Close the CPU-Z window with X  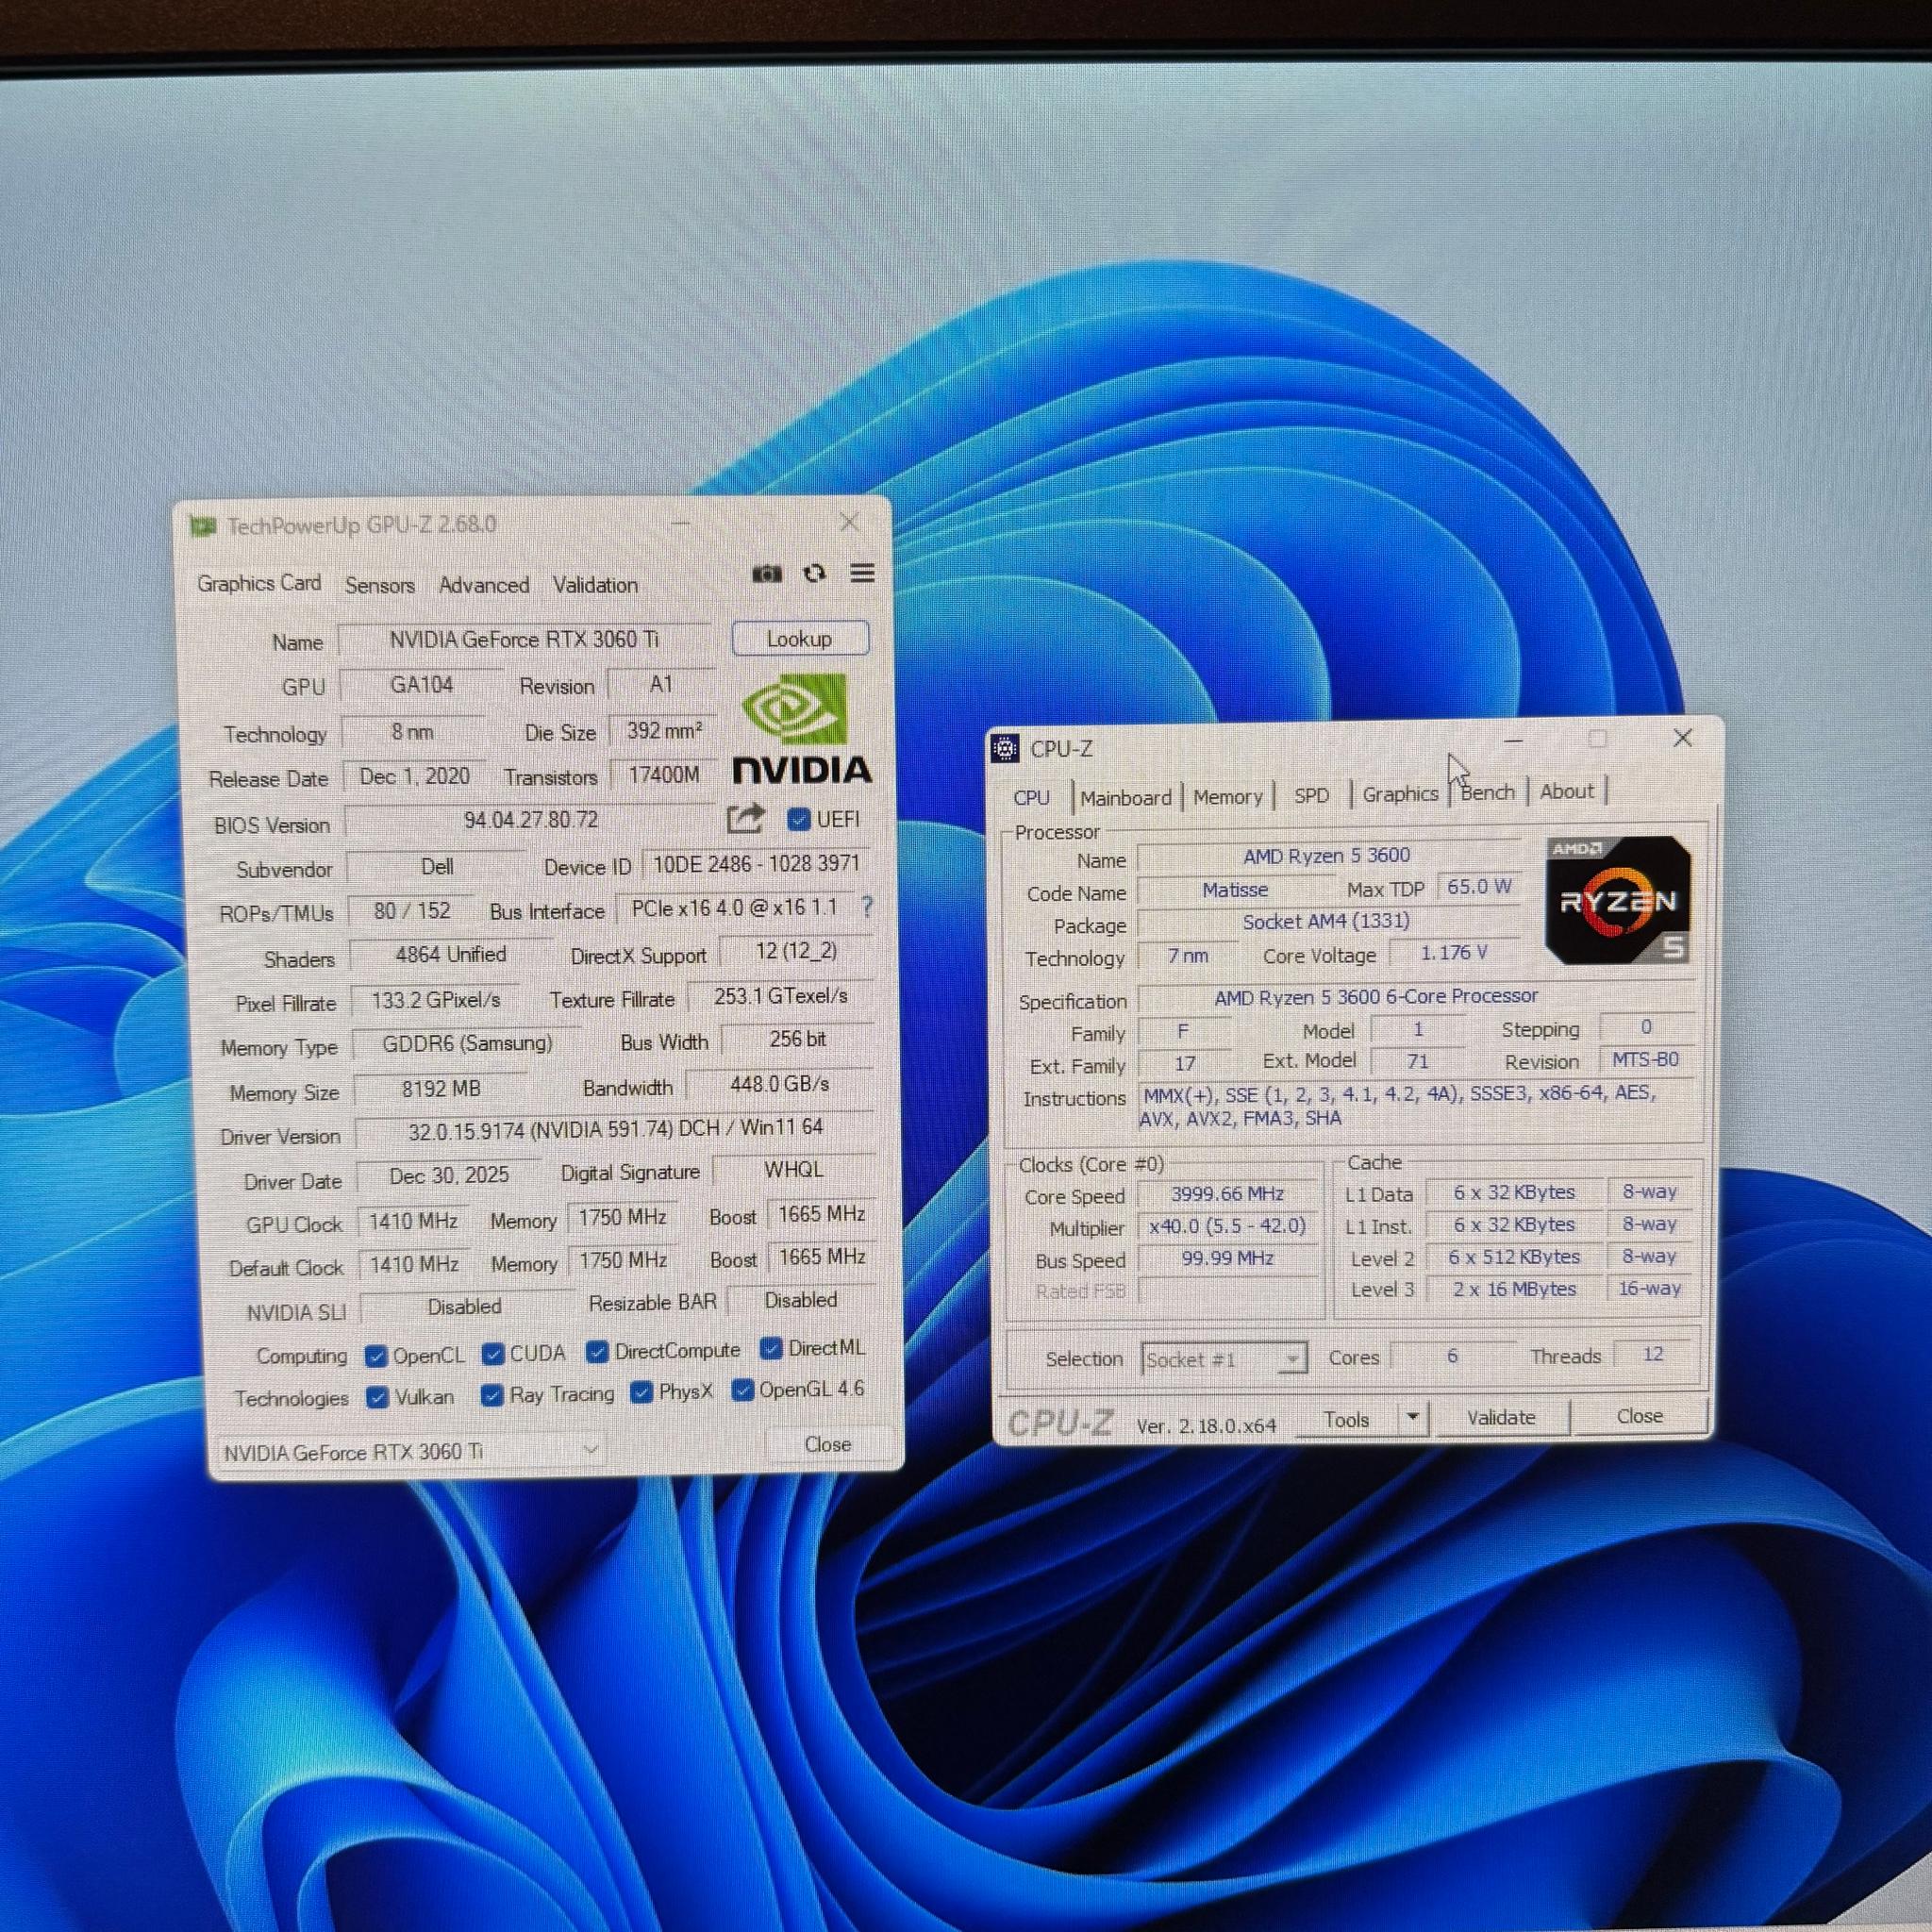click(1683, 738)
